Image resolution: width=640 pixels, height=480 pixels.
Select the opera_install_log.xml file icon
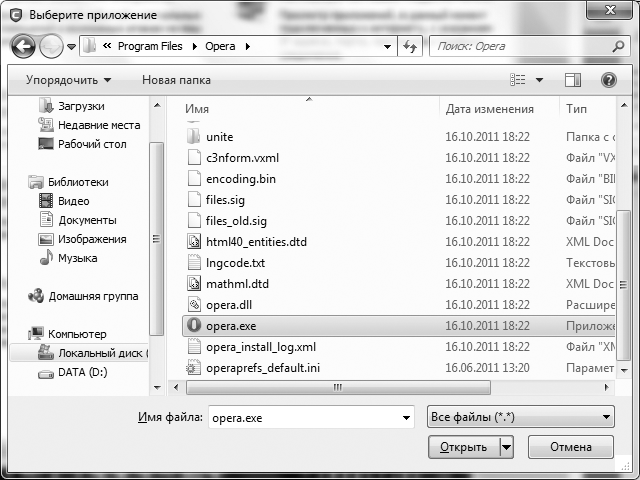194,347
